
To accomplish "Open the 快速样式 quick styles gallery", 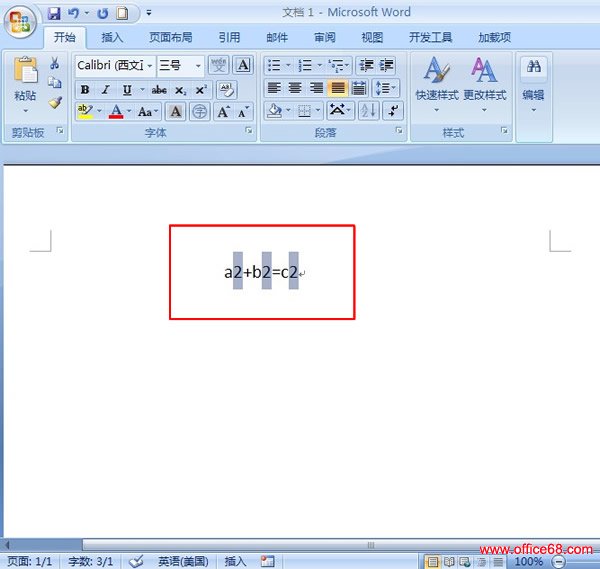I will [x=437, y=85].
